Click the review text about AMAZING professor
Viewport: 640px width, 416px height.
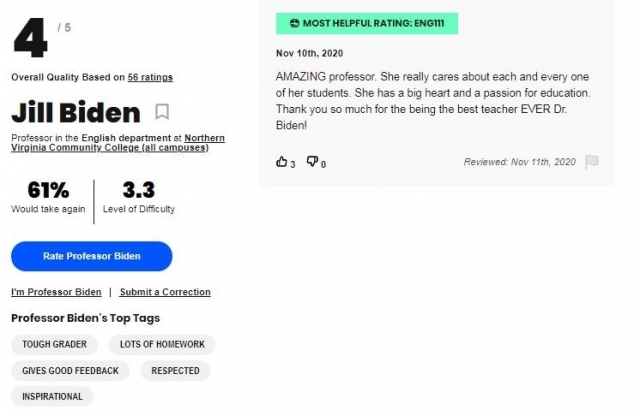pos(433,101)
